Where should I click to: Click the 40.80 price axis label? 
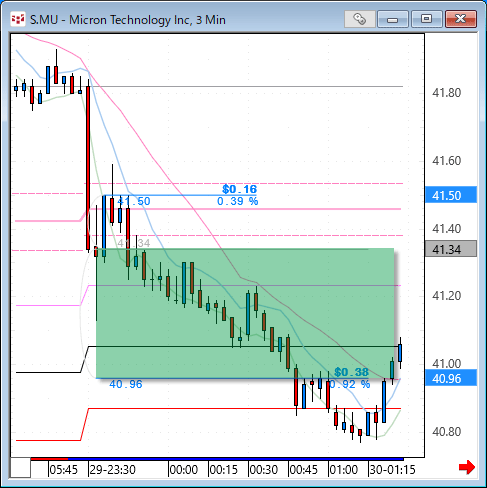[x=446, y=432]
